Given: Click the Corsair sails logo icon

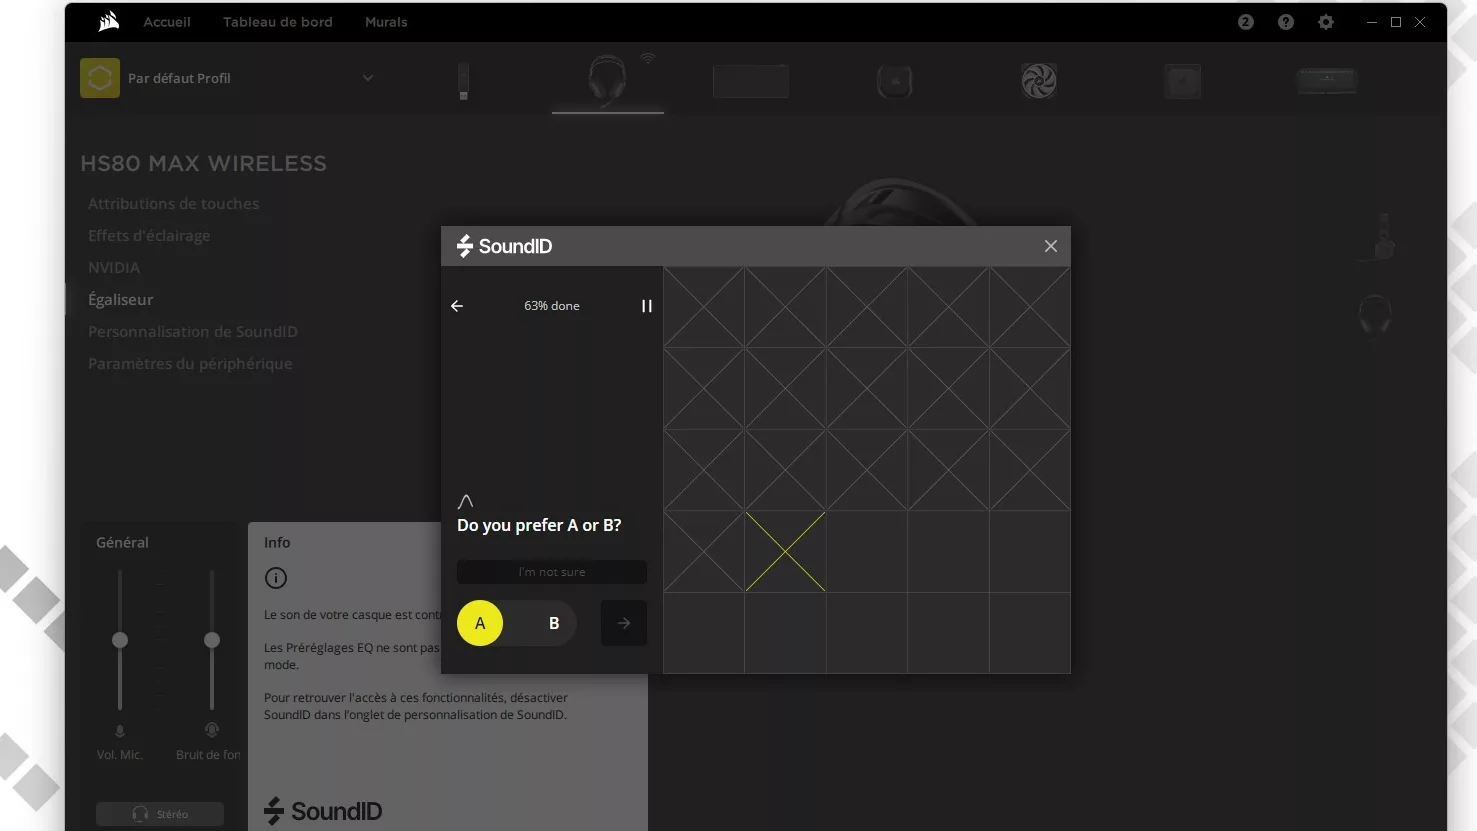Looking at the screenshot, I should [109, 21].
